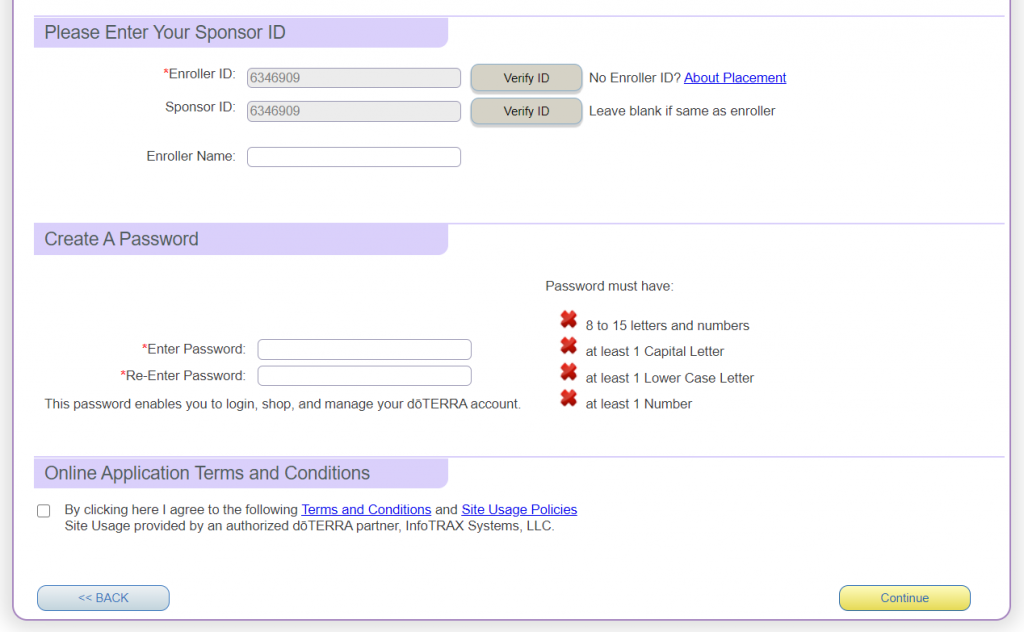This screenshot has height=632, width=1024.
Task: Go back with the << BACK button
Action: pyautogui.click(x=103, y=598)
